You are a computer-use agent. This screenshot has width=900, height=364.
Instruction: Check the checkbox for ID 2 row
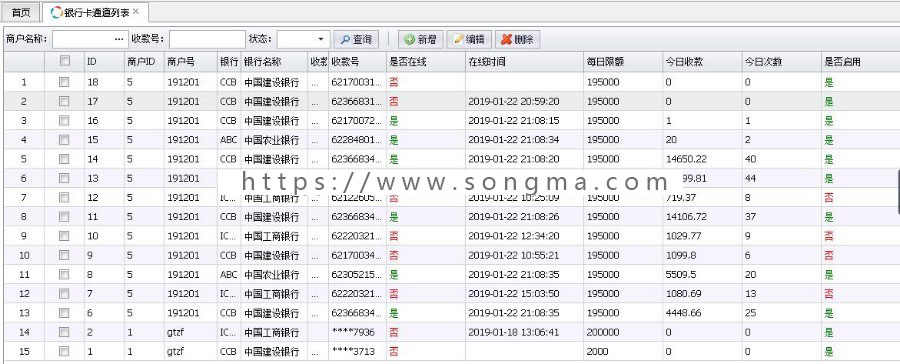(64, 332)
